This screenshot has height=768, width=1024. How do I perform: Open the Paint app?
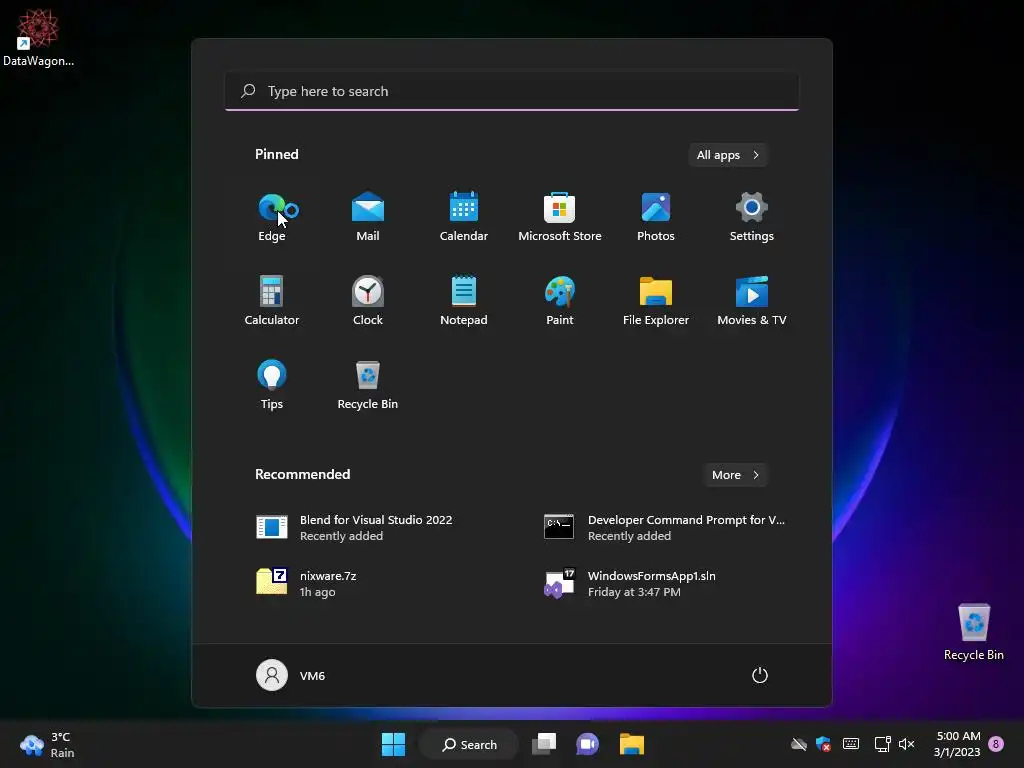tap(560, 301)
